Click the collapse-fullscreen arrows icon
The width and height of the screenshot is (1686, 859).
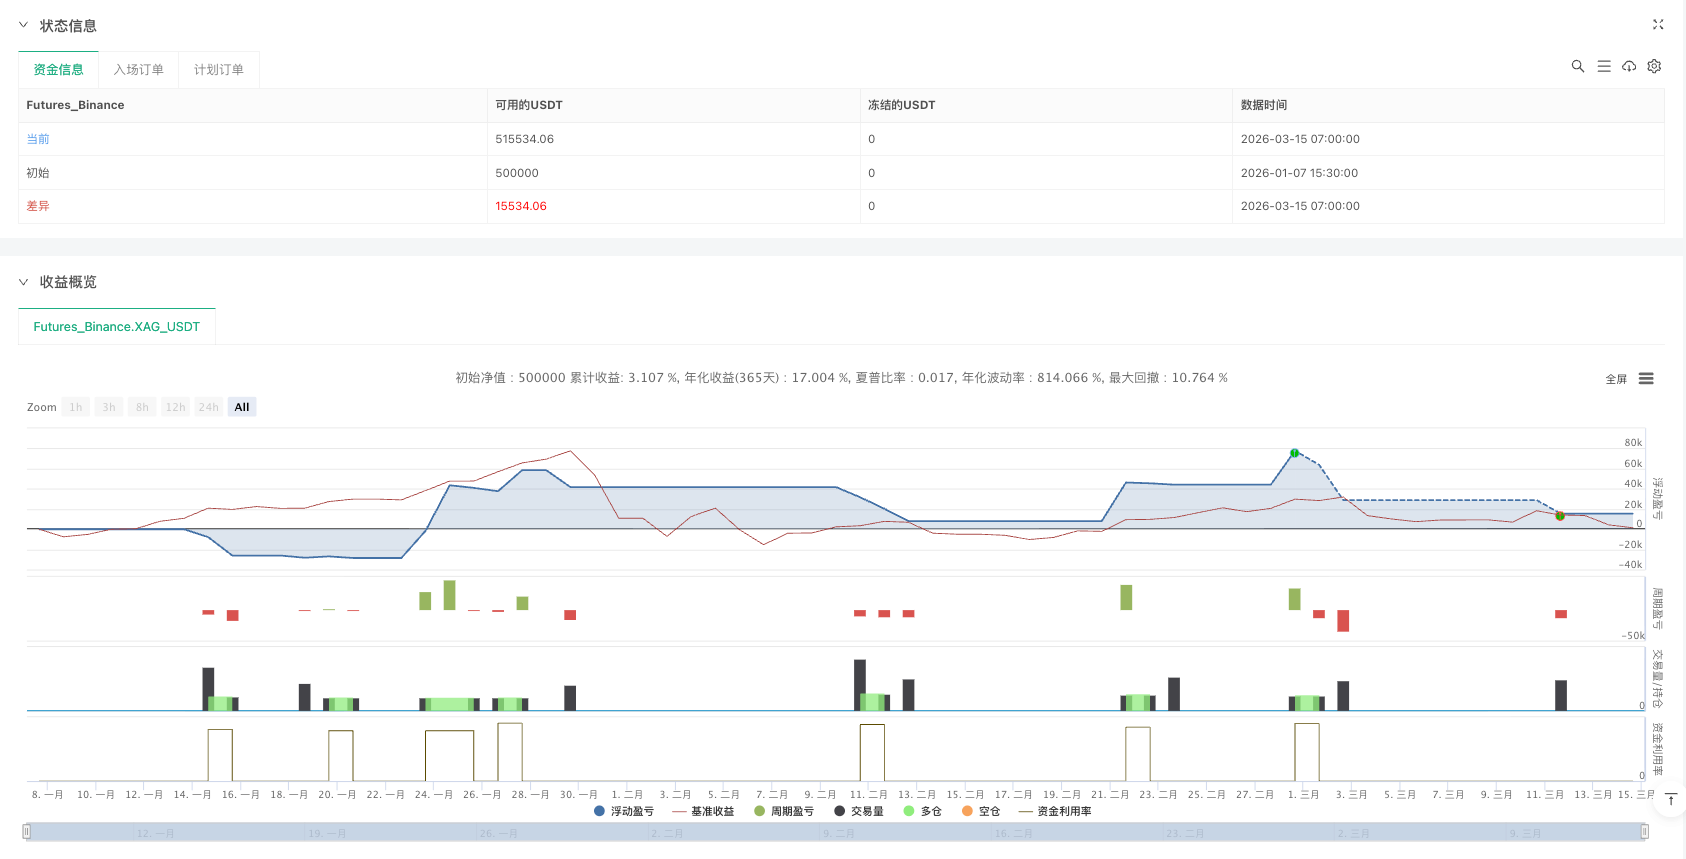pyautogui.click(x=1657, y=25)
